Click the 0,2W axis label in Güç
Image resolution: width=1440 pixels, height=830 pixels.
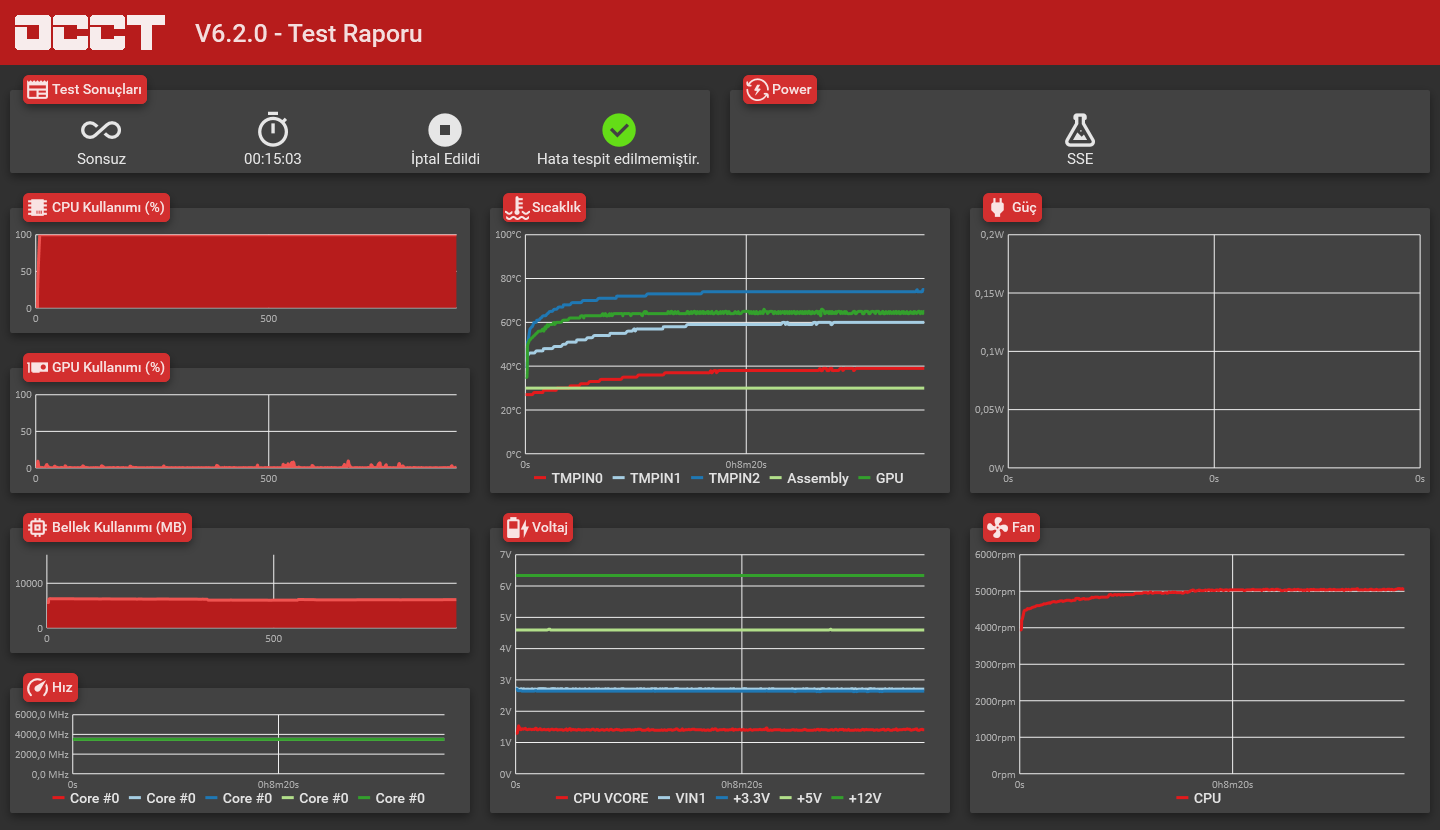click(992, 235)
